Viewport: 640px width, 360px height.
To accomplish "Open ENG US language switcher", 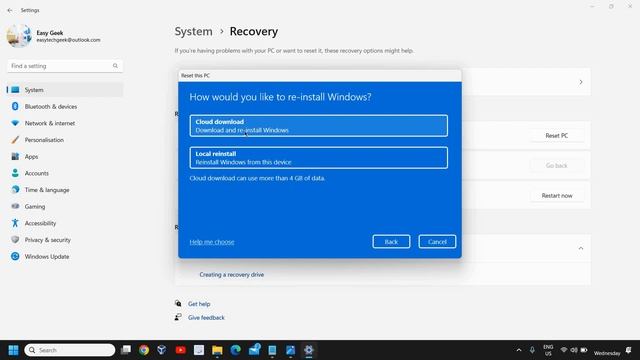I will [548, 350].
